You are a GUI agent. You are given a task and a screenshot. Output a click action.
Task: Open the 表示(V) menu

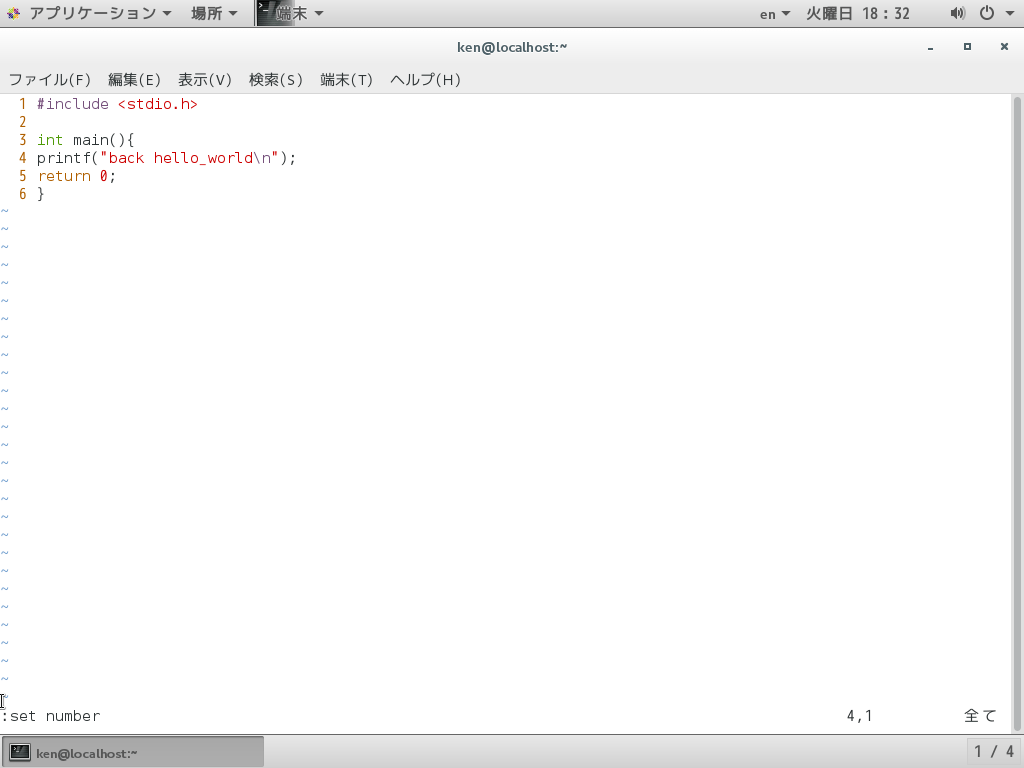[204, 79]
